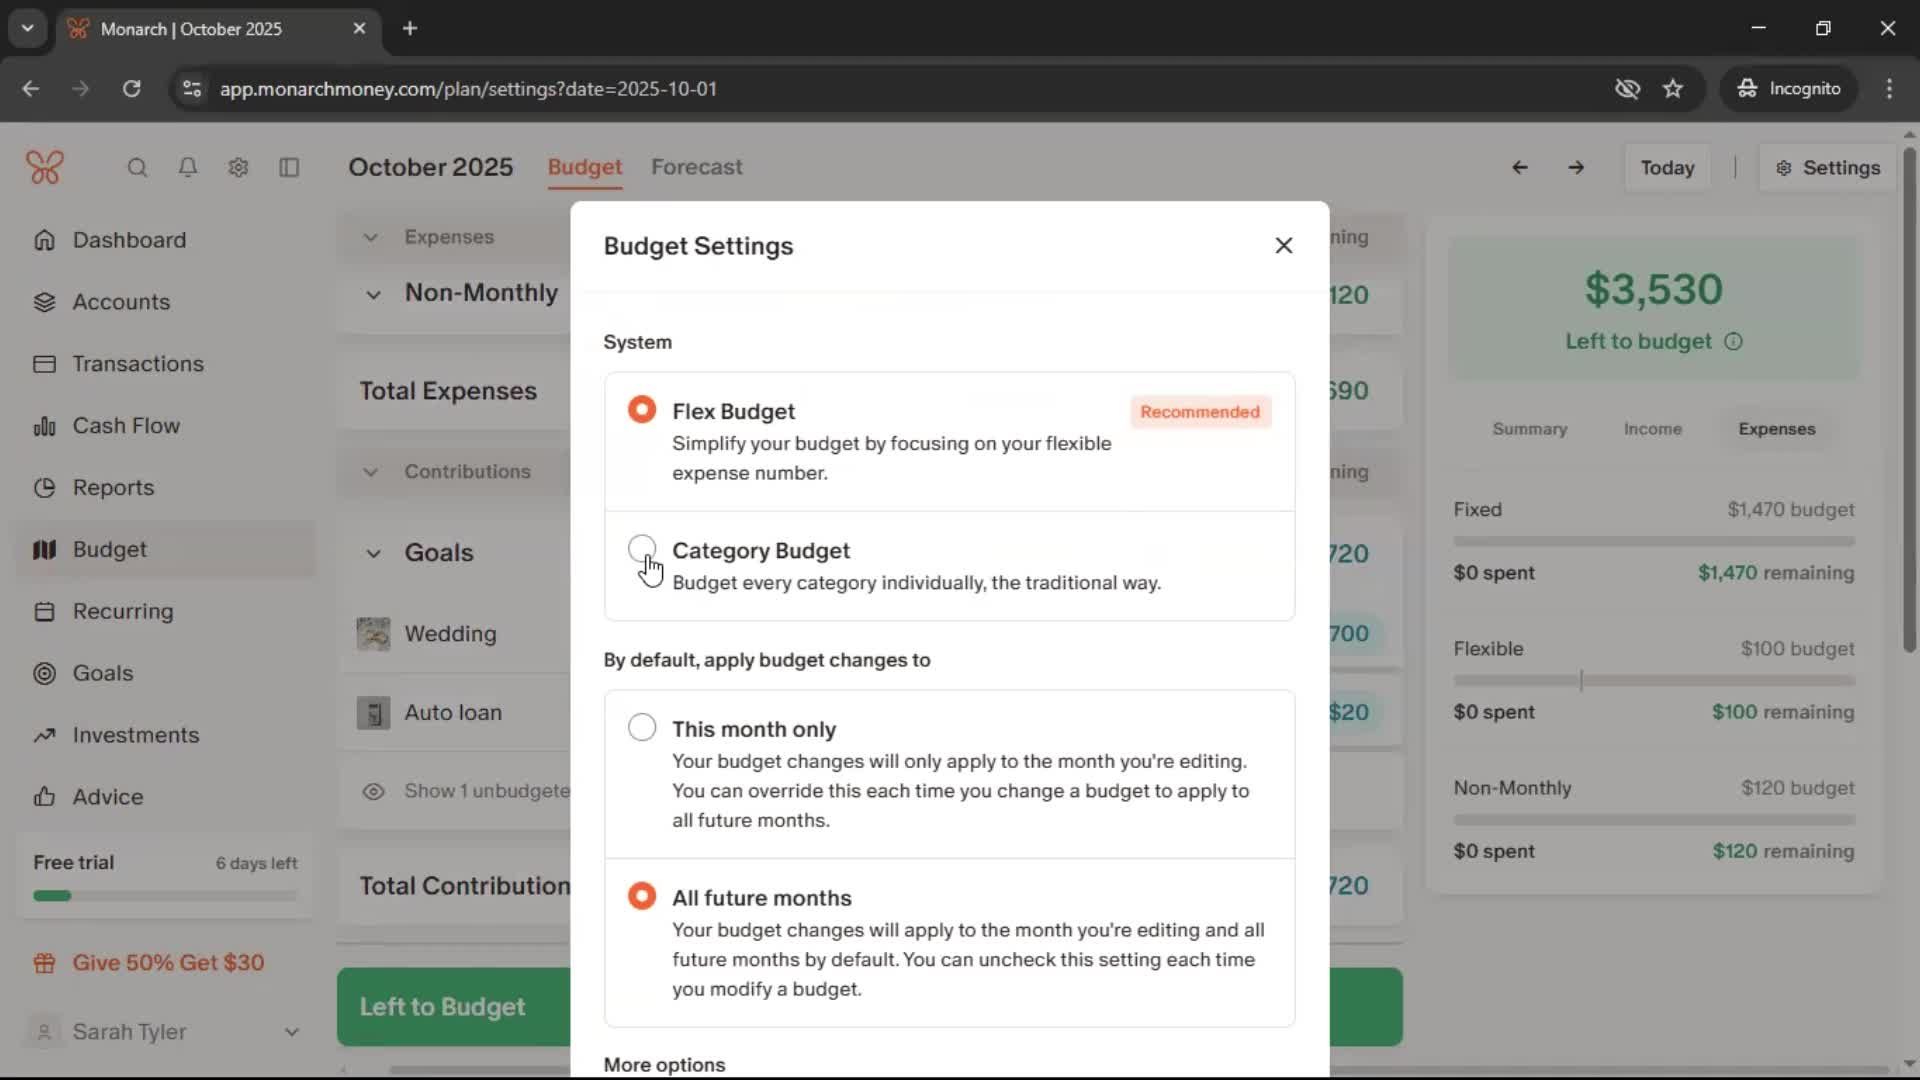This screenshot has width=1920, height=1080.
Task: Click the Today button
Action: click(1666, 167)
